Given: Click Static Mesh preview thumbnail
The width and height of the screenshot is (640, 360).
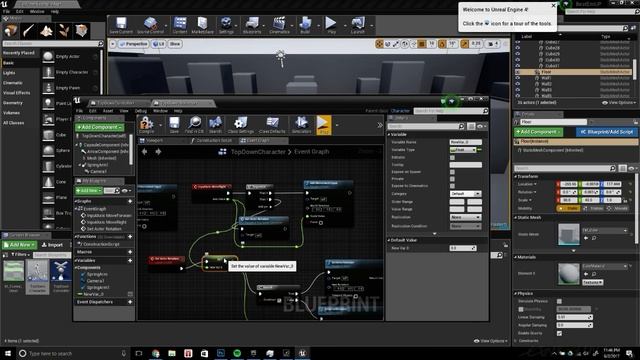Looking at the screenshot, I should [569, 234].
